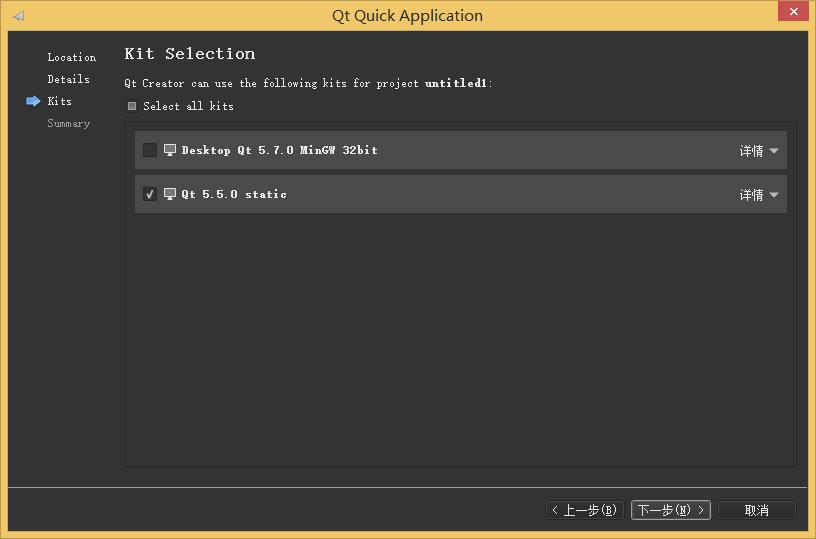
Task: Go to the Details wizard step
Action: click(68, 79)
